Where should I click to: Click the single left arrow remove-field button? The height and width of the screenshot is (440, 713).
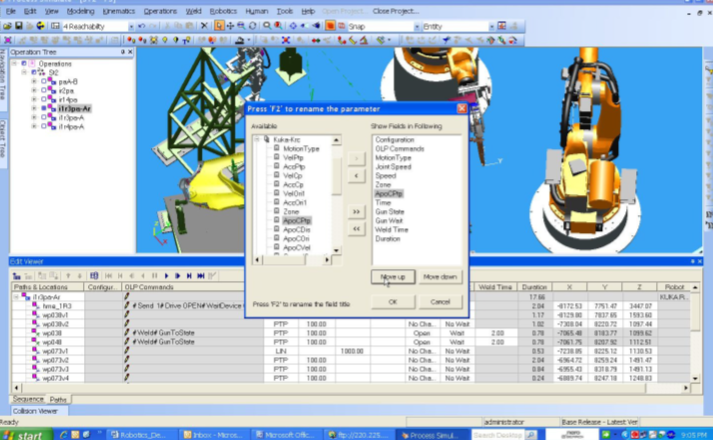tap(355, 177)
